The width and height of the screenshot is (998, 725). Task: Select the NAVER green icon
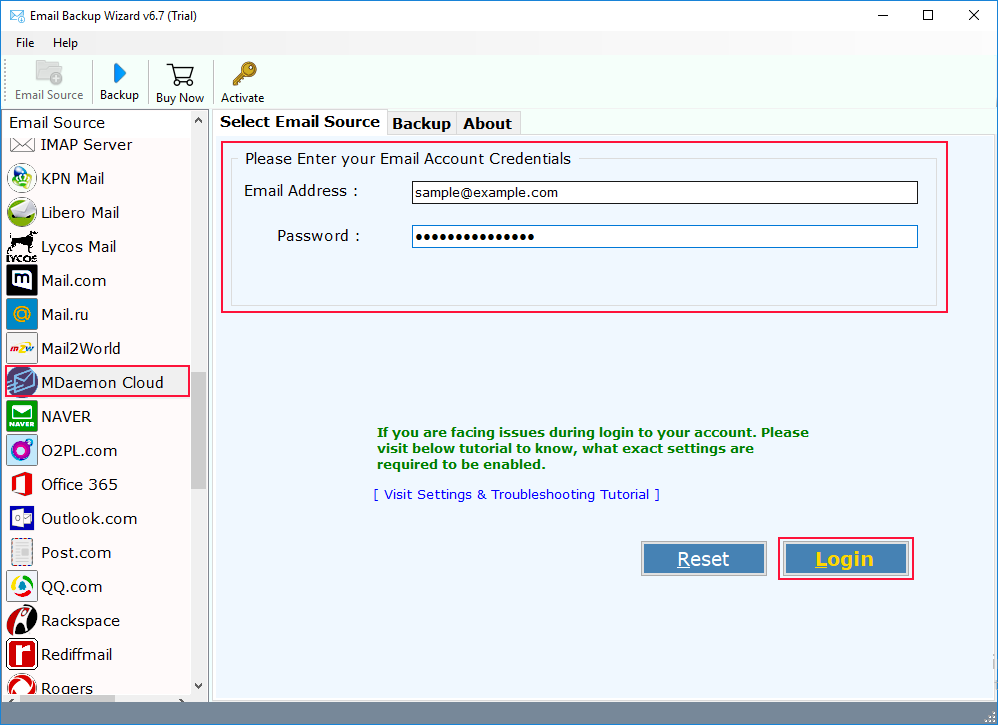22,416
